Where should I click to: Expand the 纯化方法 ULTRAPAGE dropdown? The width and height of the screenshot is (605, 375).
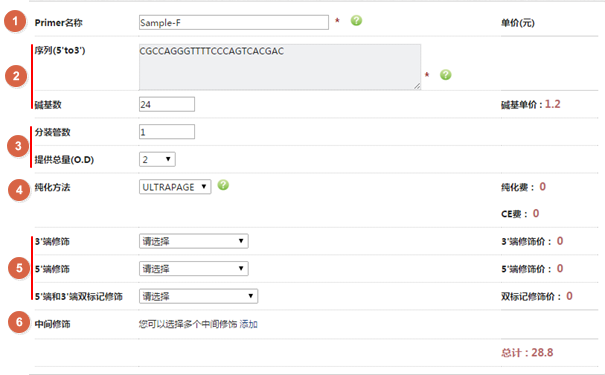coord(175,187)
